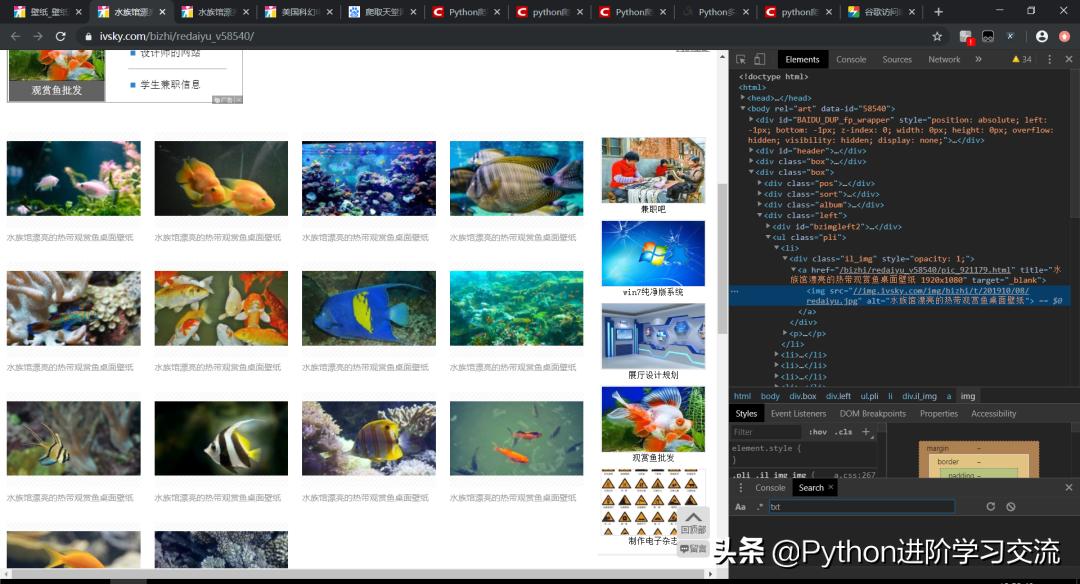
Task: Open the Event Listeners tab
Action: click(x=798, y=414)
